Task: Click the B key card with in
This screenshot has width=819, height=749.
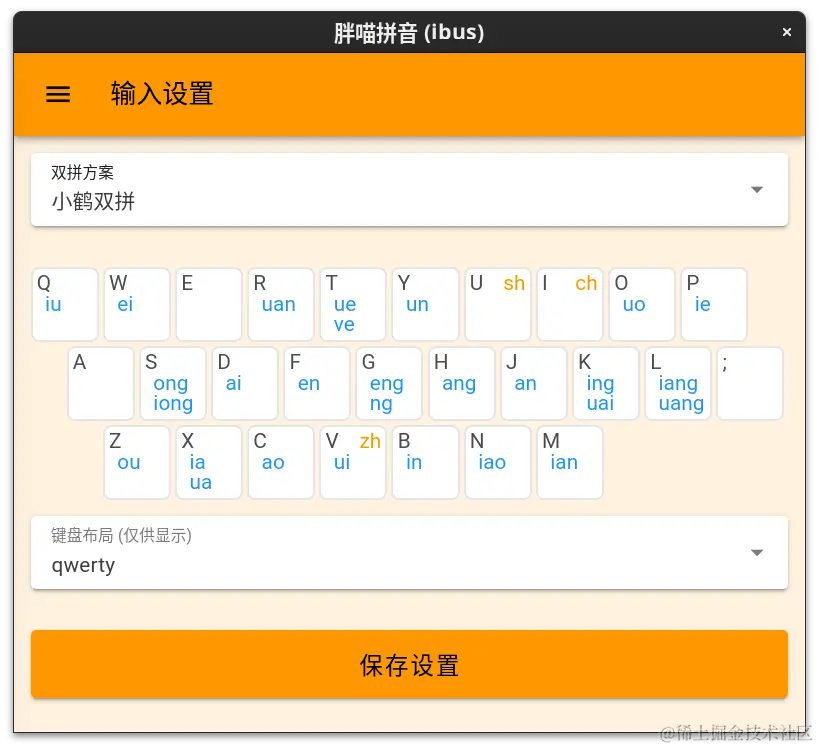Action: tap(426, 462)
